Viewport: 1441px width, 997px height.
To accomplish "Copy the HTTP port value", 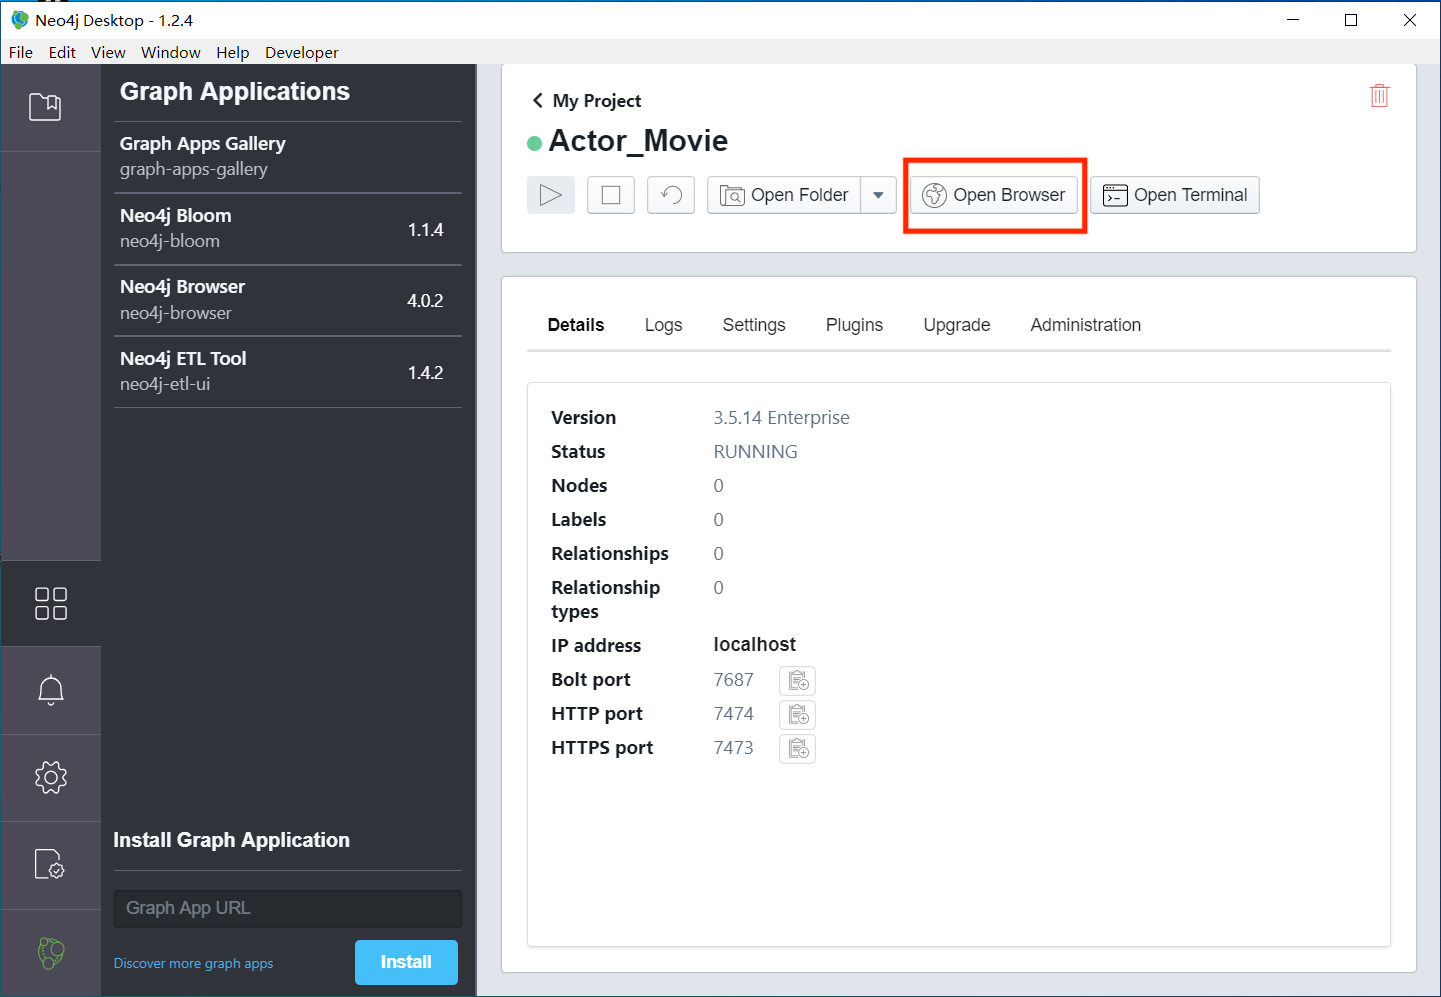I will pyautogui.click(x=798, y=715).
